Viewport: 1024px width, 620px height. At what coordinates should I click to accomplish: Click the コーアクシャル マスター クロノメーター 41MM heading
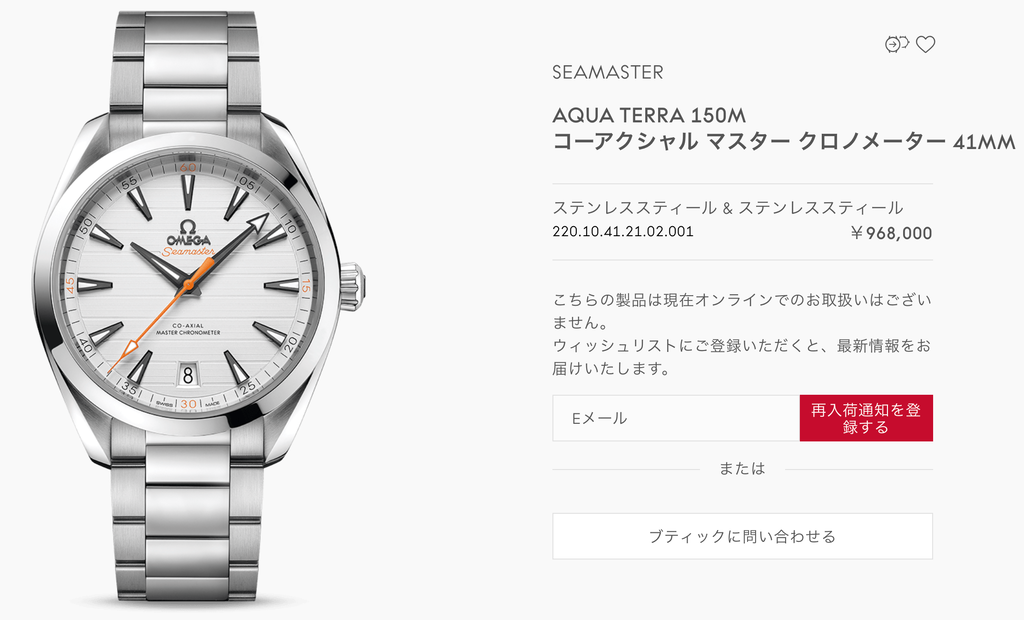(x=784, y=141)
